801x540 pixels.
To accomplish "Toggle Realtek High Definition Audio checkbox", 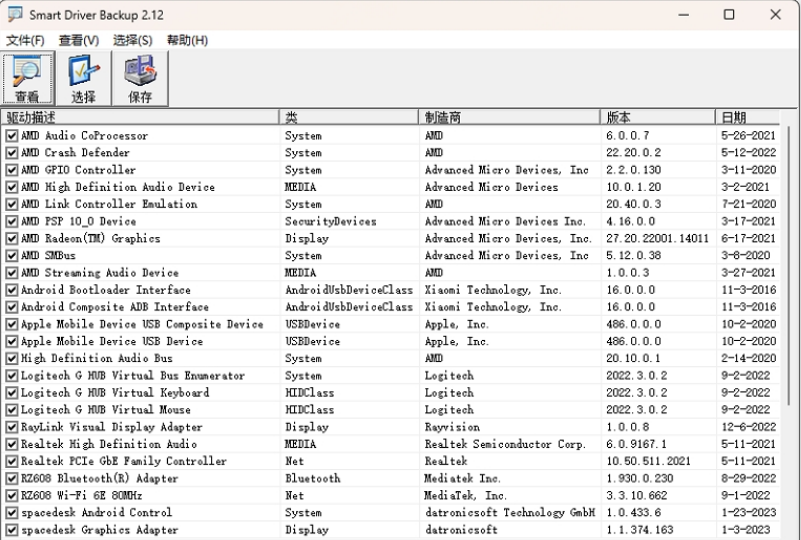I will point(12,444).
